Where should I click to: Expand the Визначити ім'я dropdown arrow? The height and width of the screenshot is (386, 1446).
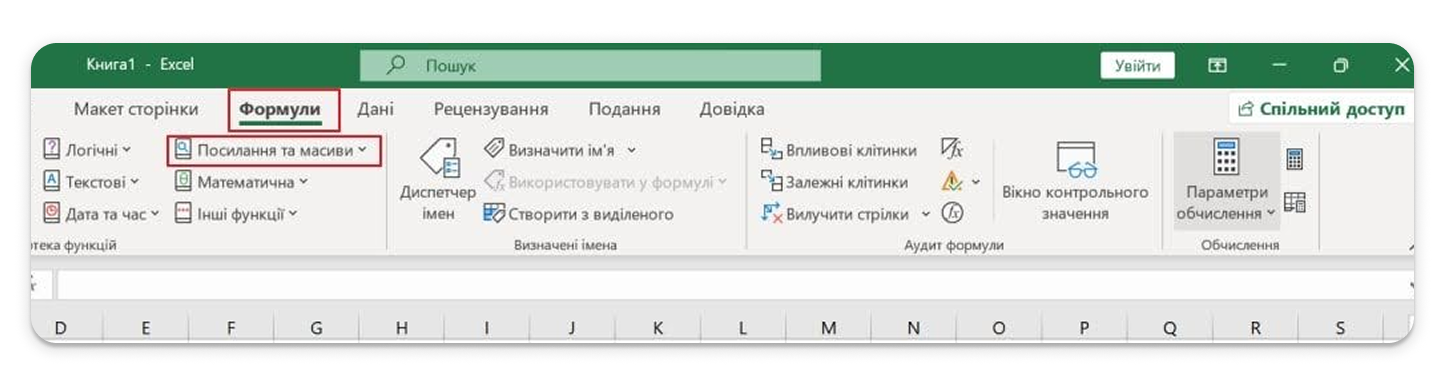632,150
